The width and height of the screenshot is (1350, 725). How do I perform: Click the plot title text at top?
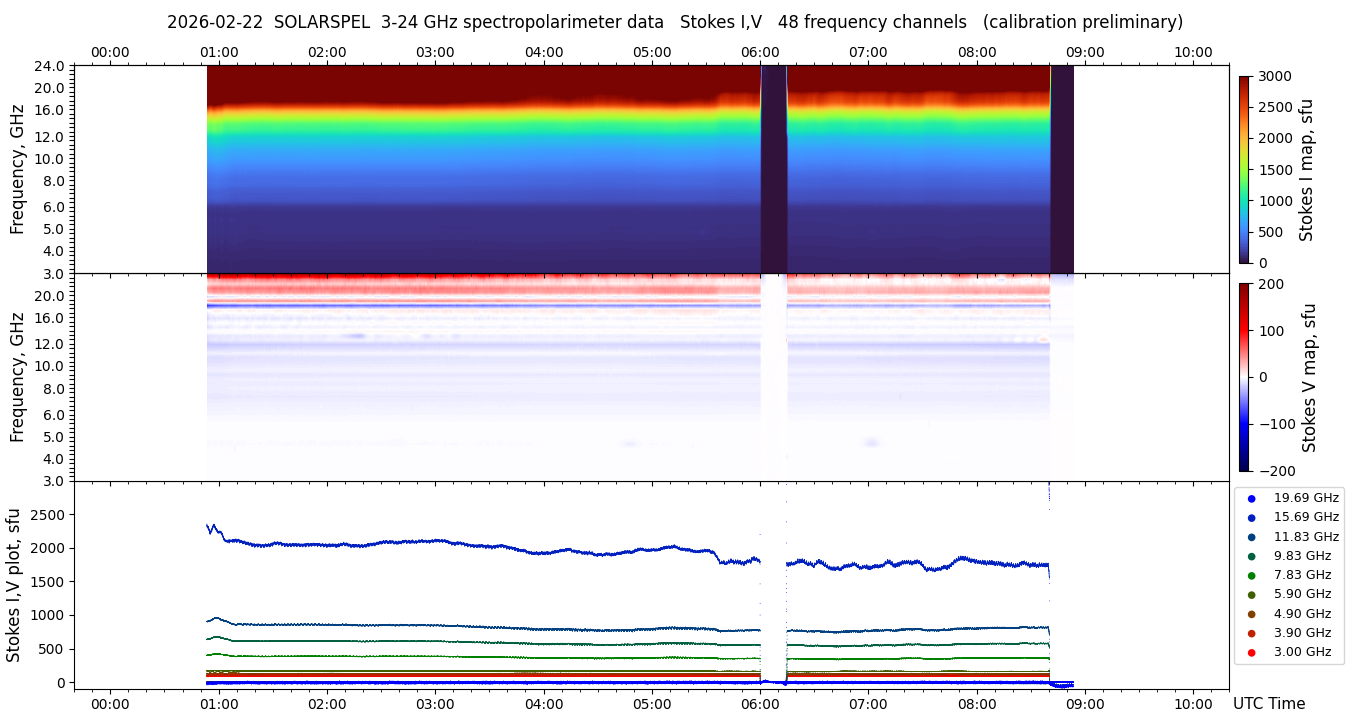674,22
